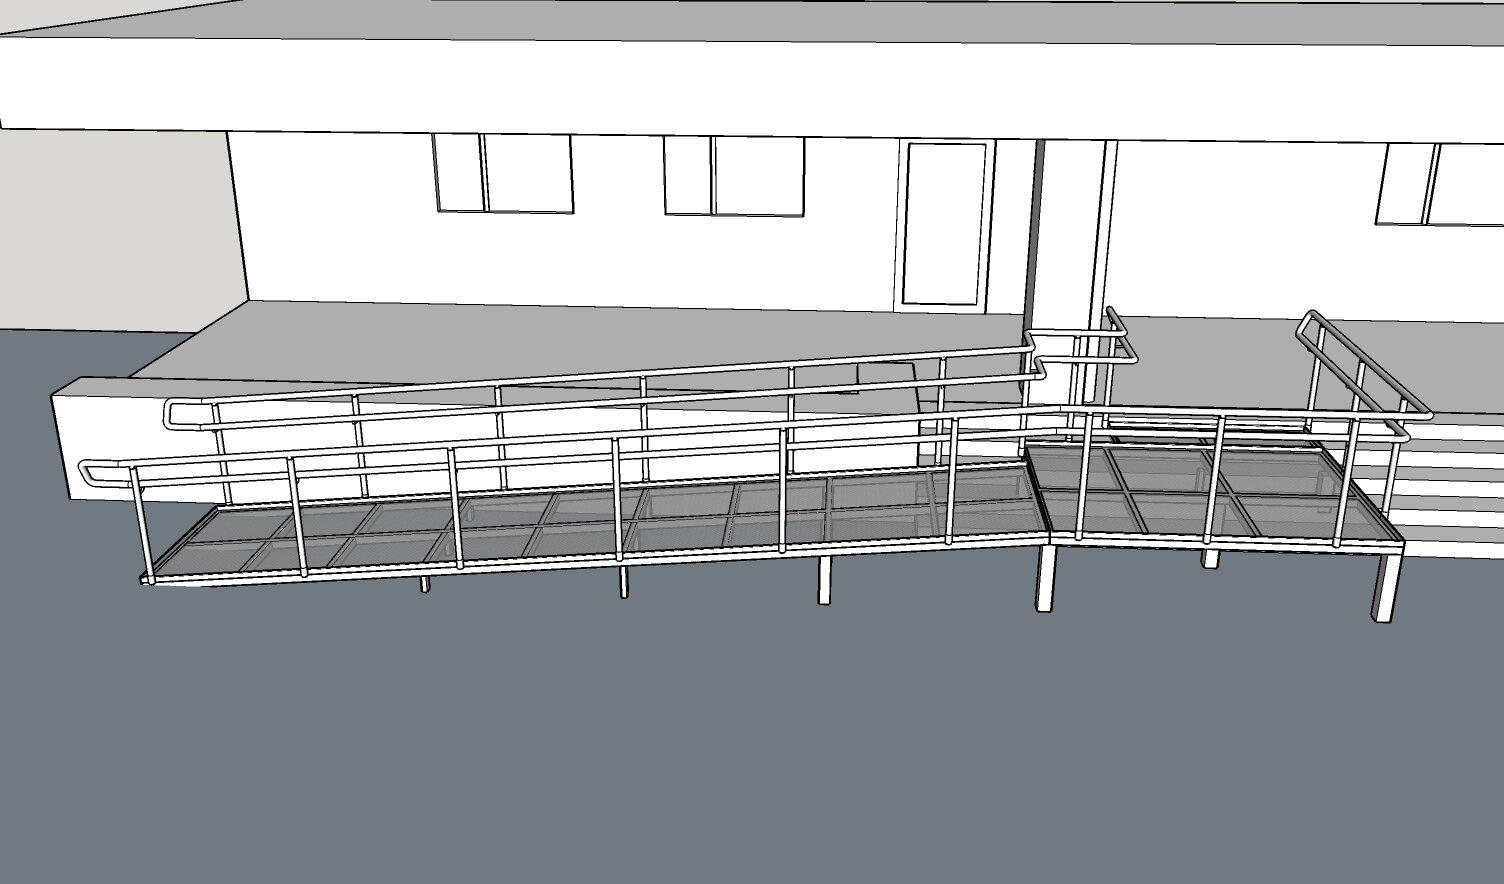Select the door on the building wall
The height and width of the screenshot is (884, 1504).
tap(944, 223)
